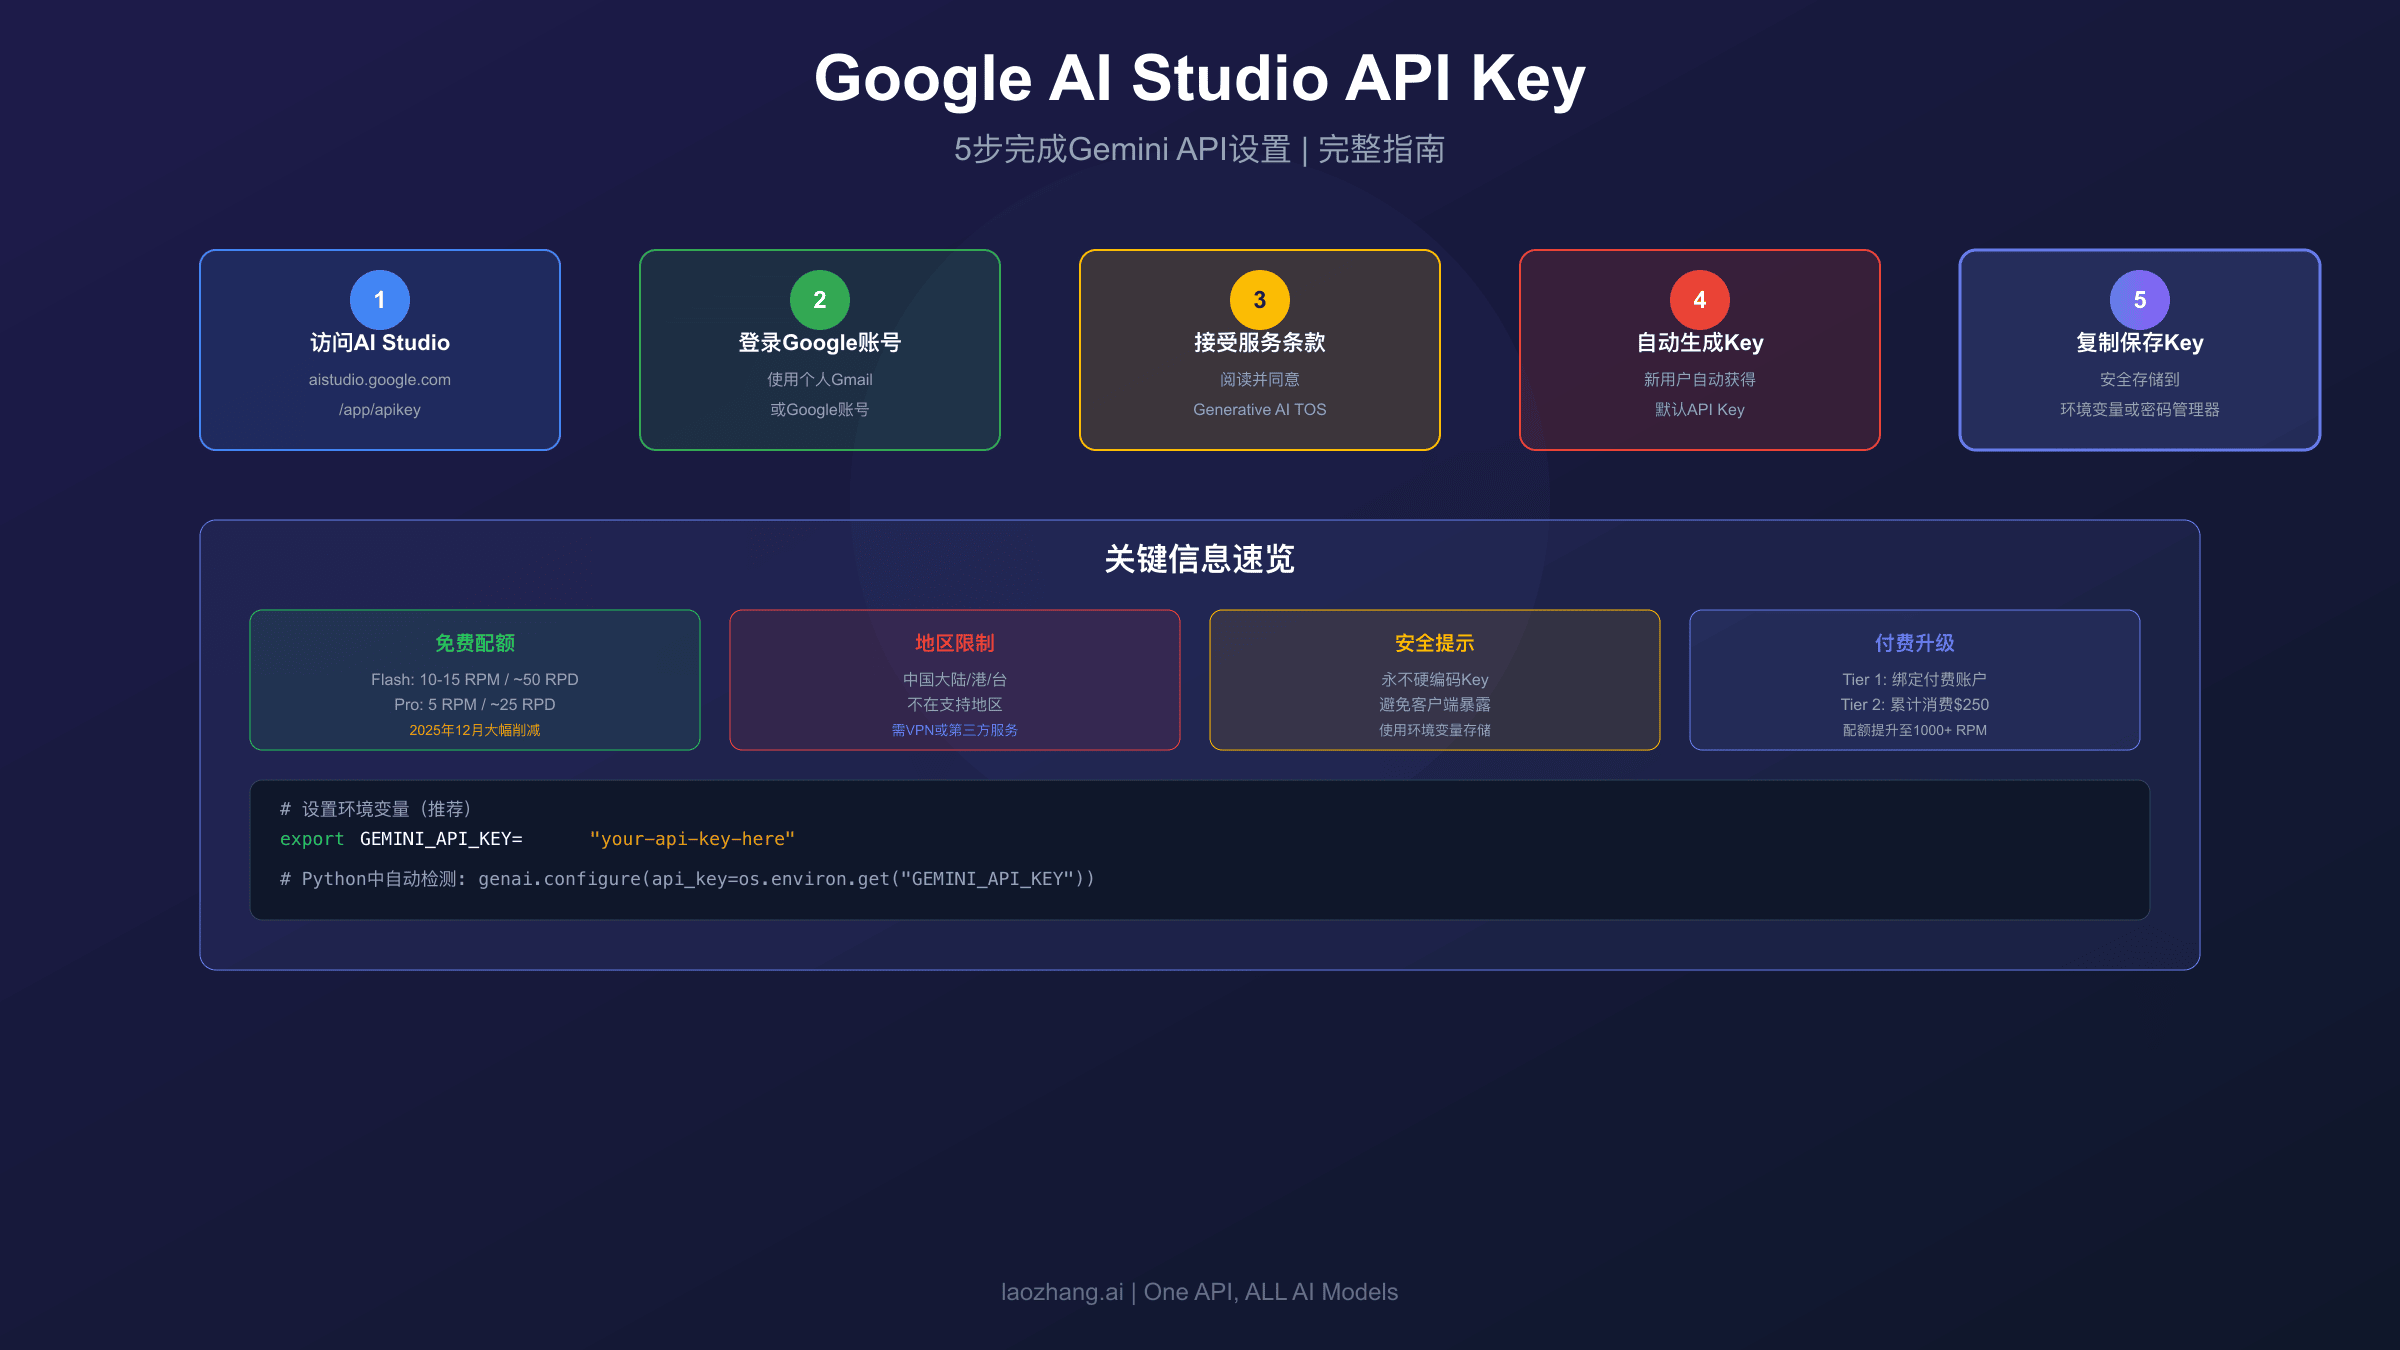Image resolution: width=2400 pixels, height=1350 pixels.
Task: Expand the 付费升级 info card
Action: click(1913, 680)
